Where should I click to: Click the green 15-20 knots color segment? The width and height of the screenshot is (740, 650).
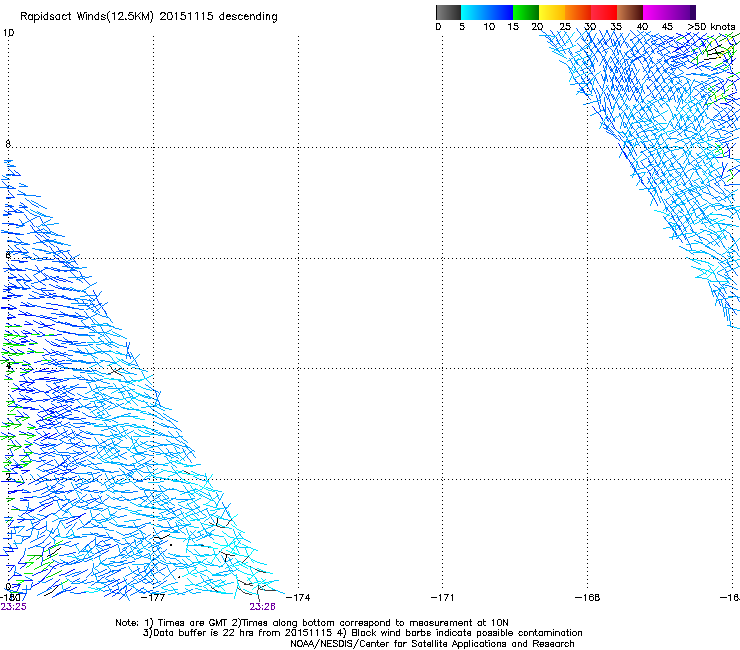526,12
